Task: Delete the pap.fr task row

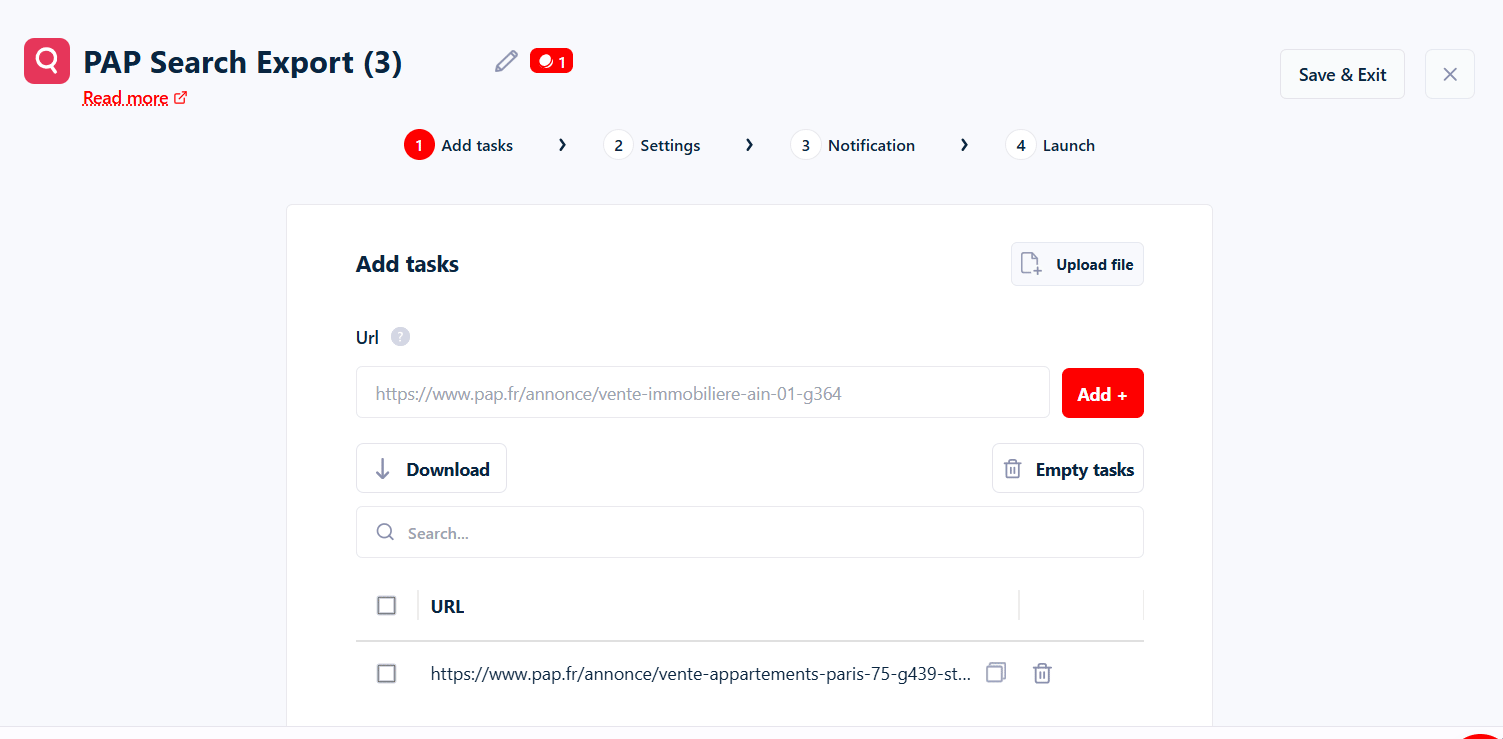Action: (1042, 673)
